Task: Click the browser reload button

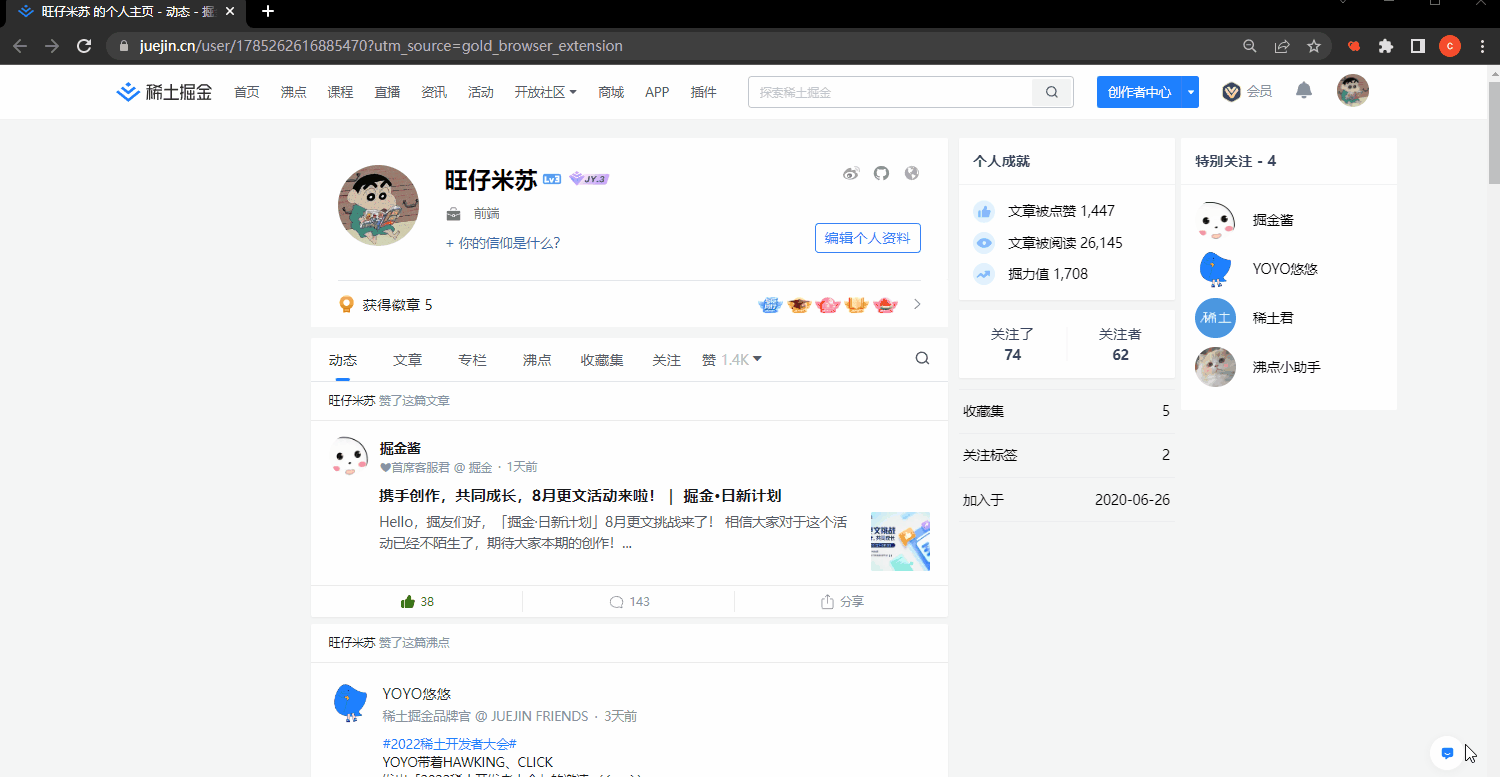Action: 84,46
